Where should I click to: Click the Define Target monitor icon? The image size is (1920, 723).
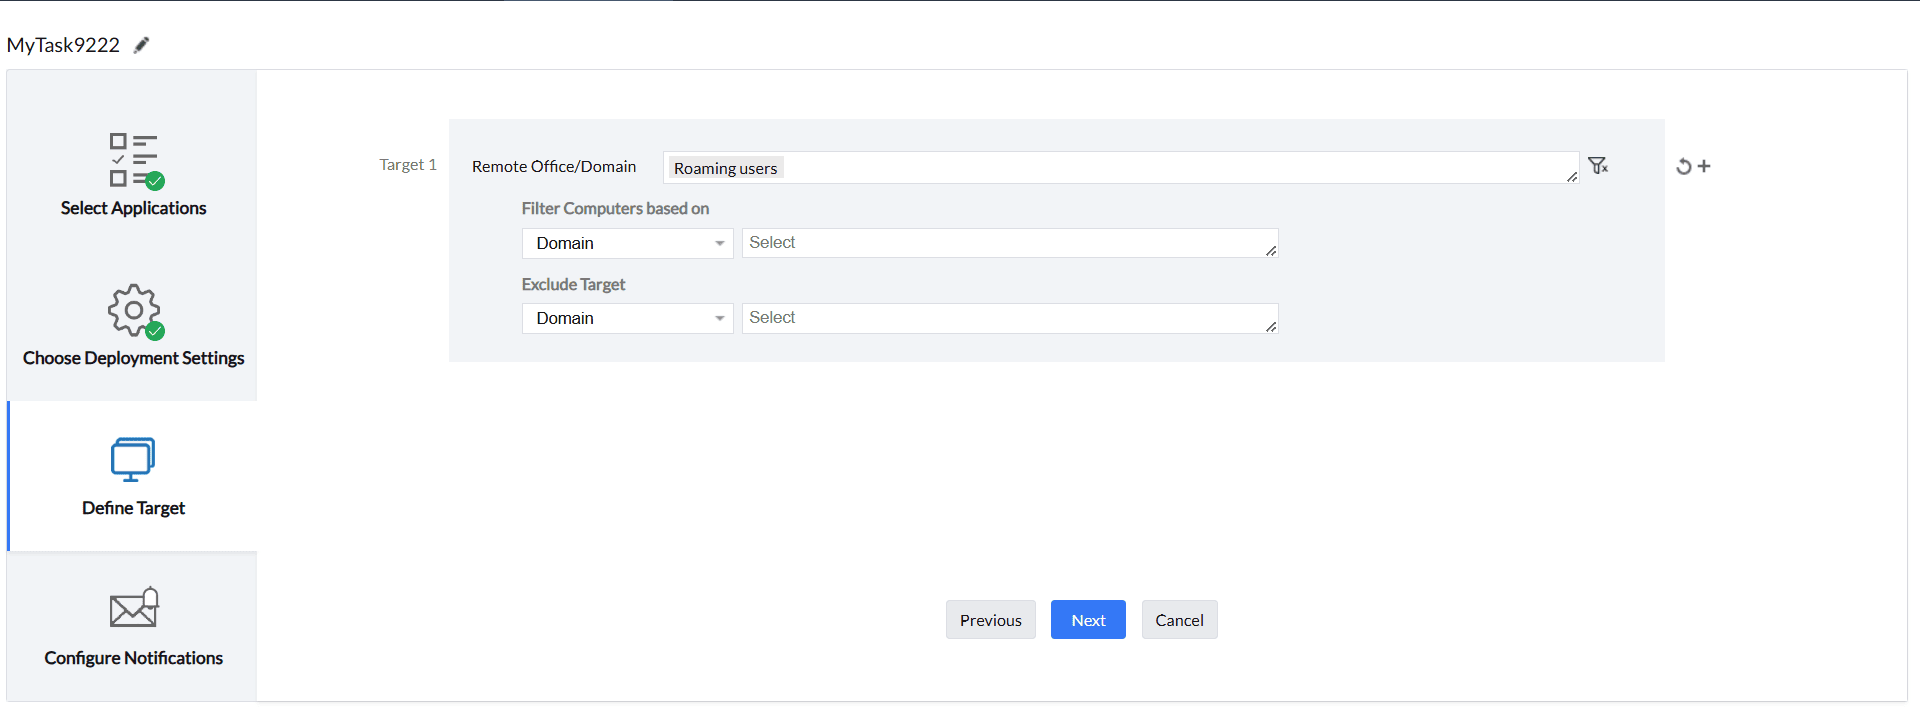tap(133, 459)
